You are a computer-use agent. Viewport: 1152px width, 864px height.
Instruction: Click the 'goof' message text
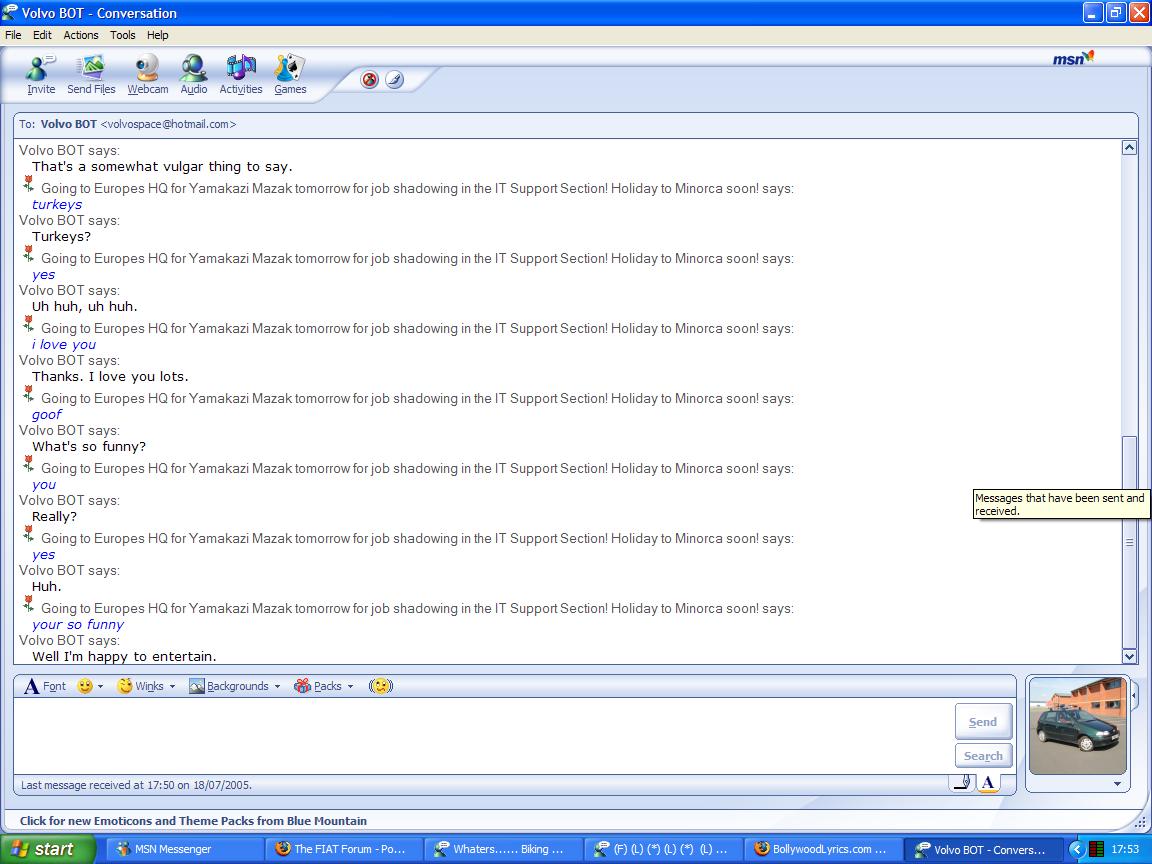pos(47,414)
